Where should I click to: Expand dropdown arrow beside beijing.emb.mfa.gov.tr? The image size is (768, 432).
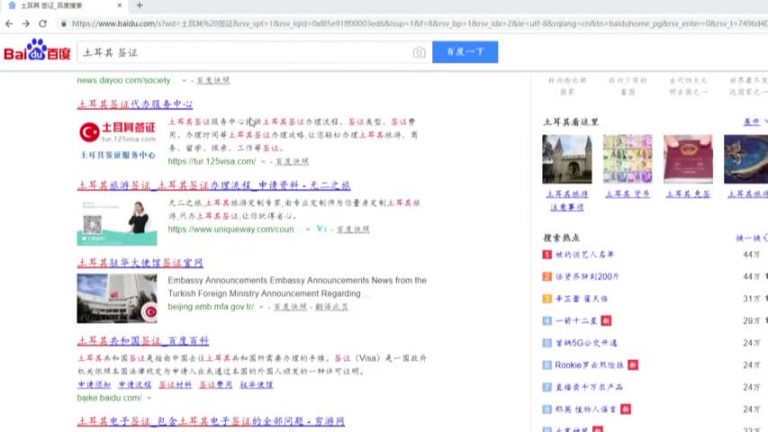[x=261, y=307]
